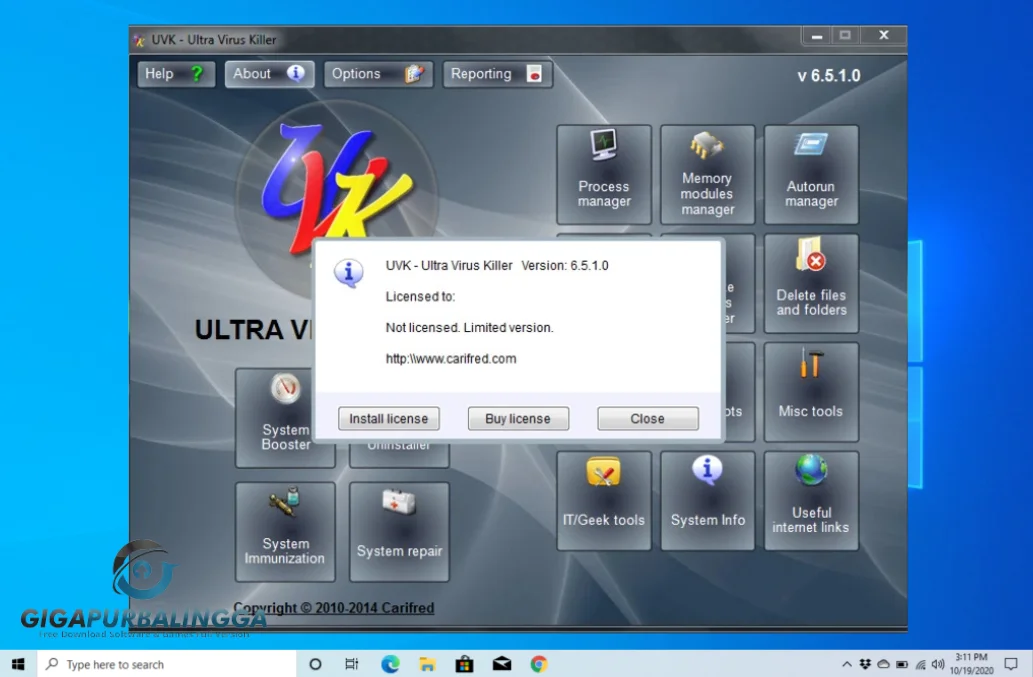Click the About toolbar button
Screen dimensions: 1033x677
coord(269,74)
